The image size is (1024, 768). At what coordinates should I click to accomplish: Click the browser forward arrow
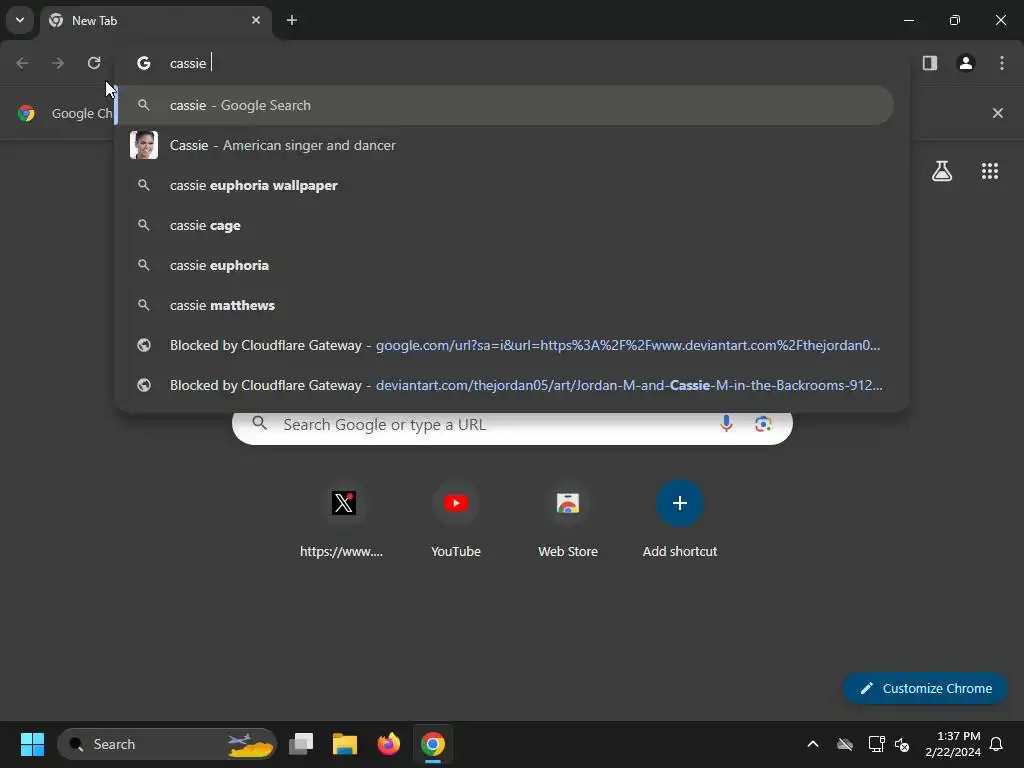point(58,63)
